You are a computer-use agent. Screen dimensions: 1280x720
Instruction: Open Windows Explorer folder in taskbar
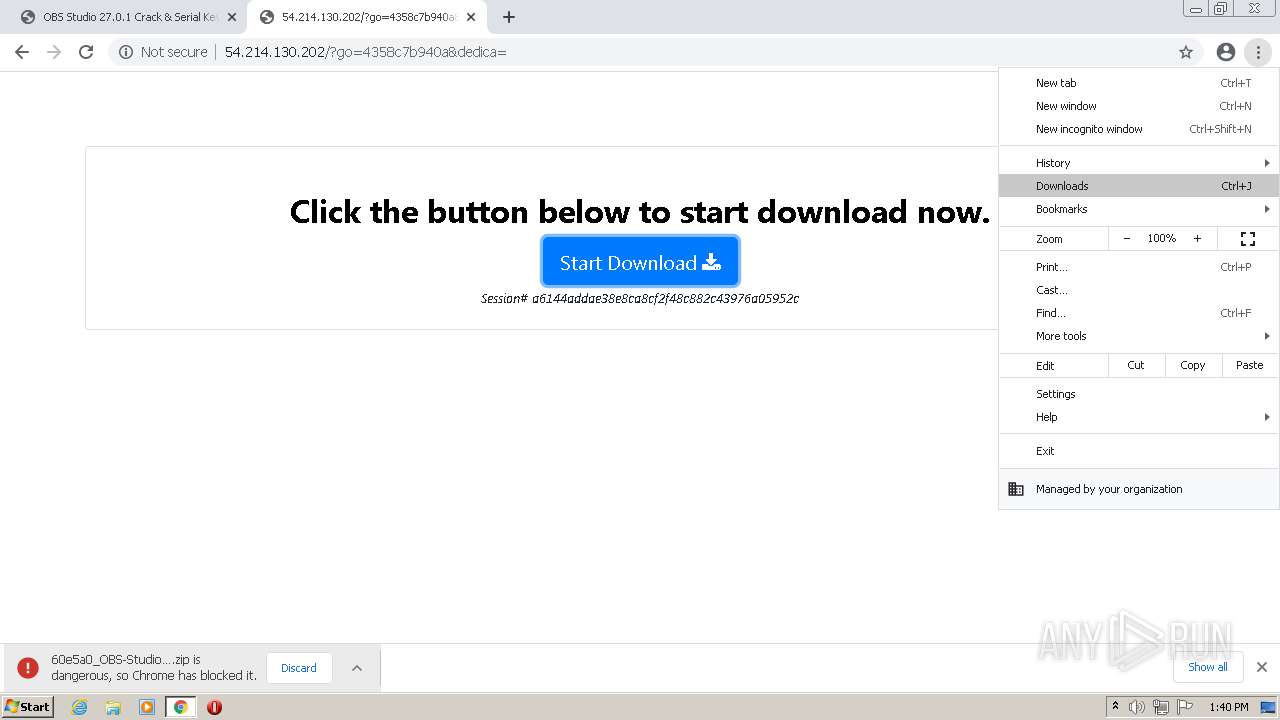[113, 707]
